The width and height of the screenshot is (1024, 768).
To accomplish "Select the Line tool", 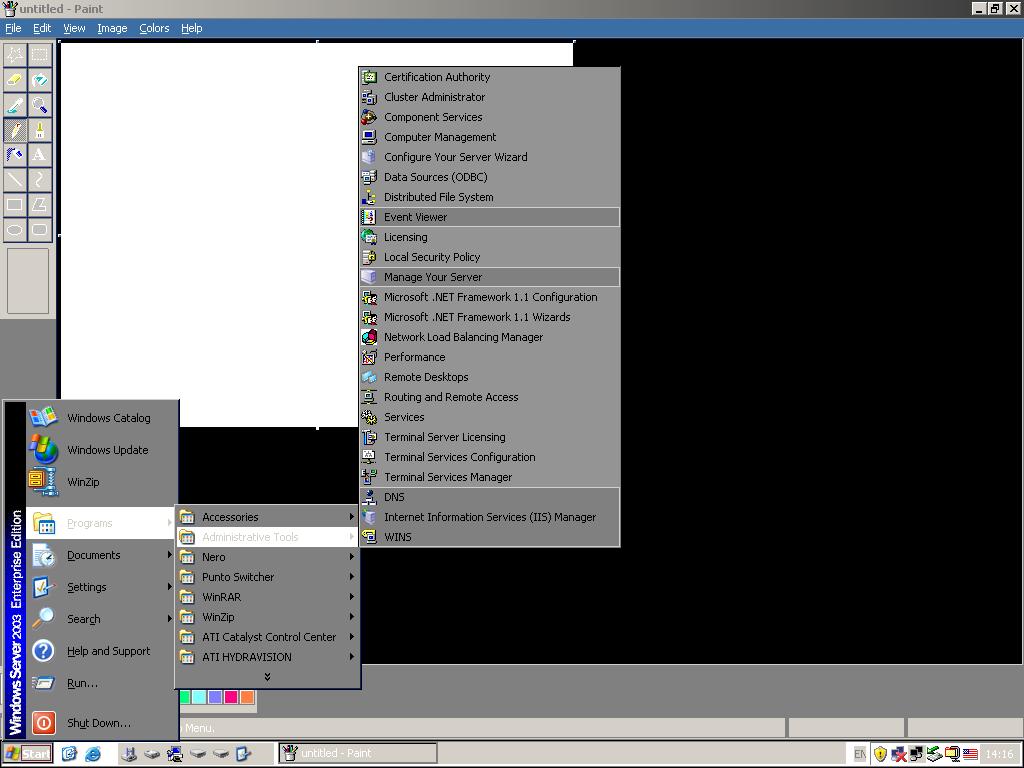I will click(15, 180).
